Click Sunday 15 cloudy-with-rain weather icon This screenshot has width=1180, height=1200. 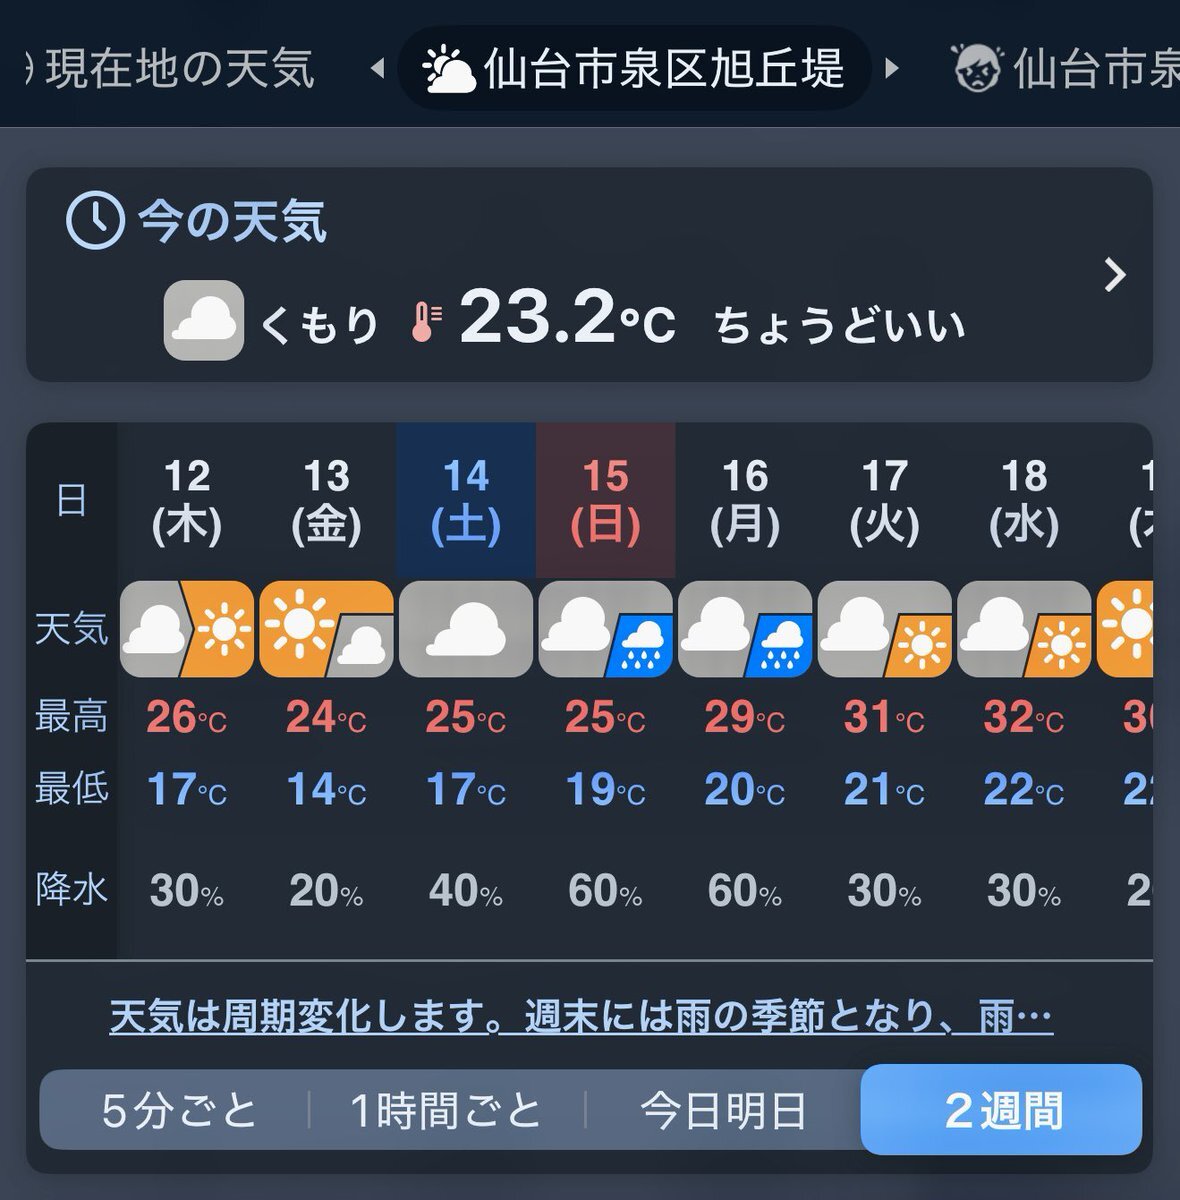[x=605, y=629]
